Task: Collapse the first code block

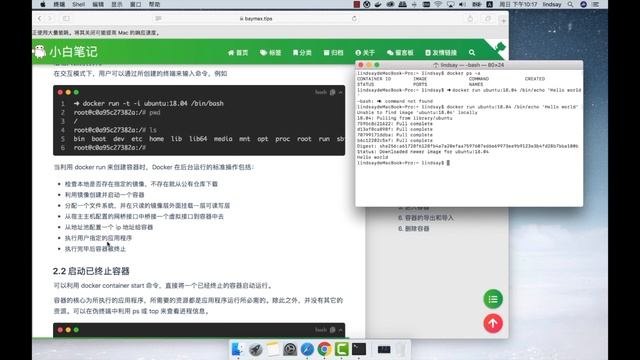Action: (x=340, y=92)
